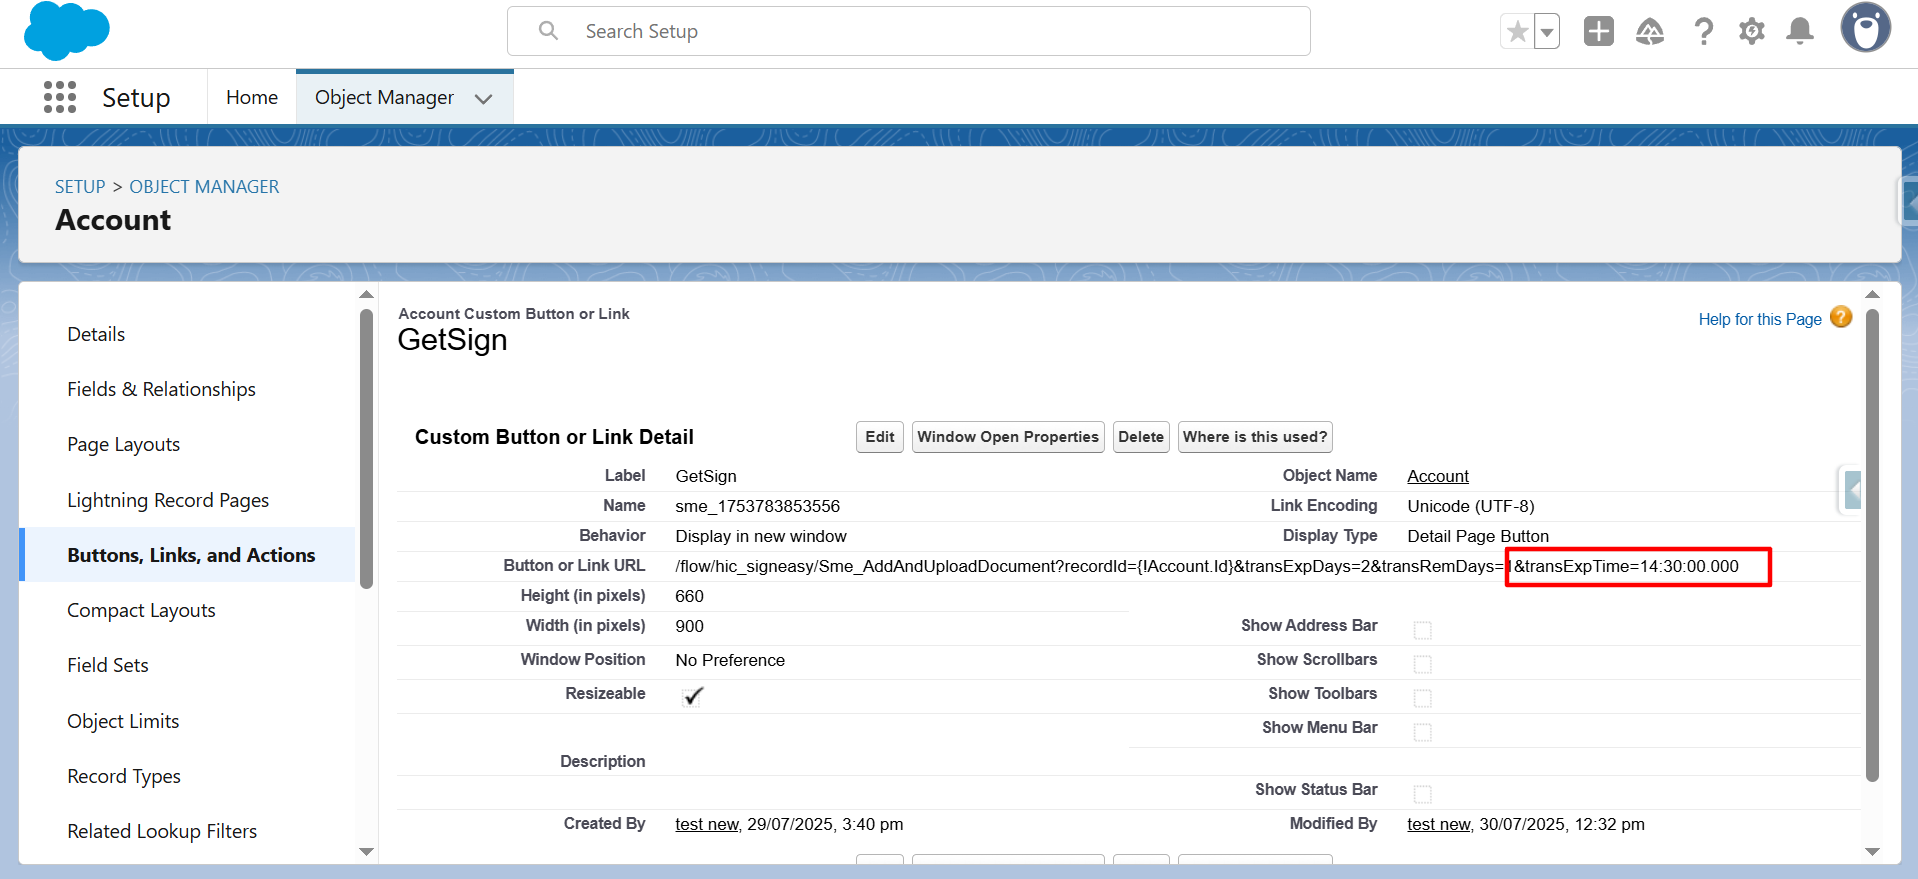
Task: Click the Unicode (UTF-8) value
Action: (x=1471, y=506)
